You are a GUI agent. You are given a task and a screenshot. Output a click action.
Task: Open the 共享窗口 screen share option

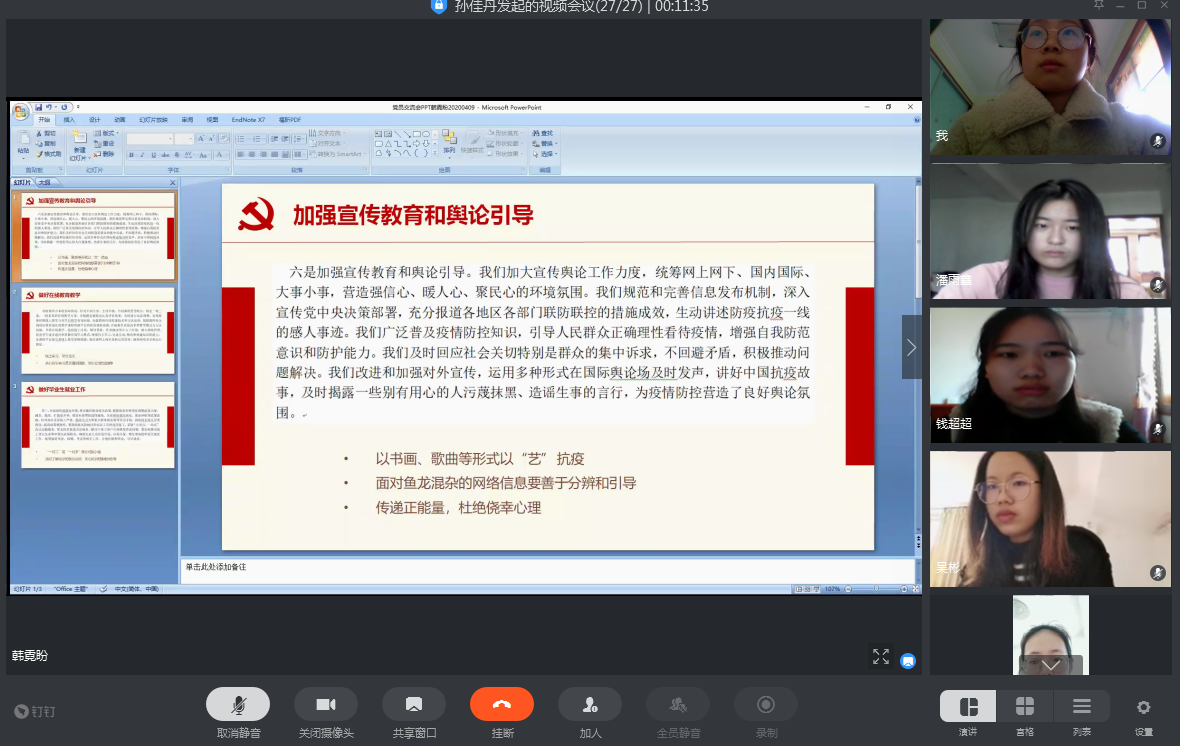(414, 705)
